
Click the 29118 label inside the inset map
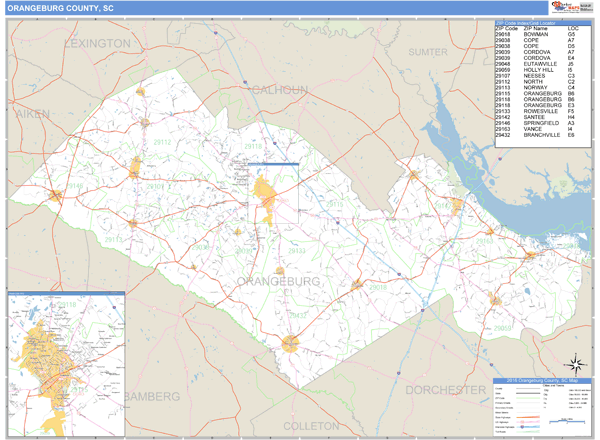click(67, 305)
